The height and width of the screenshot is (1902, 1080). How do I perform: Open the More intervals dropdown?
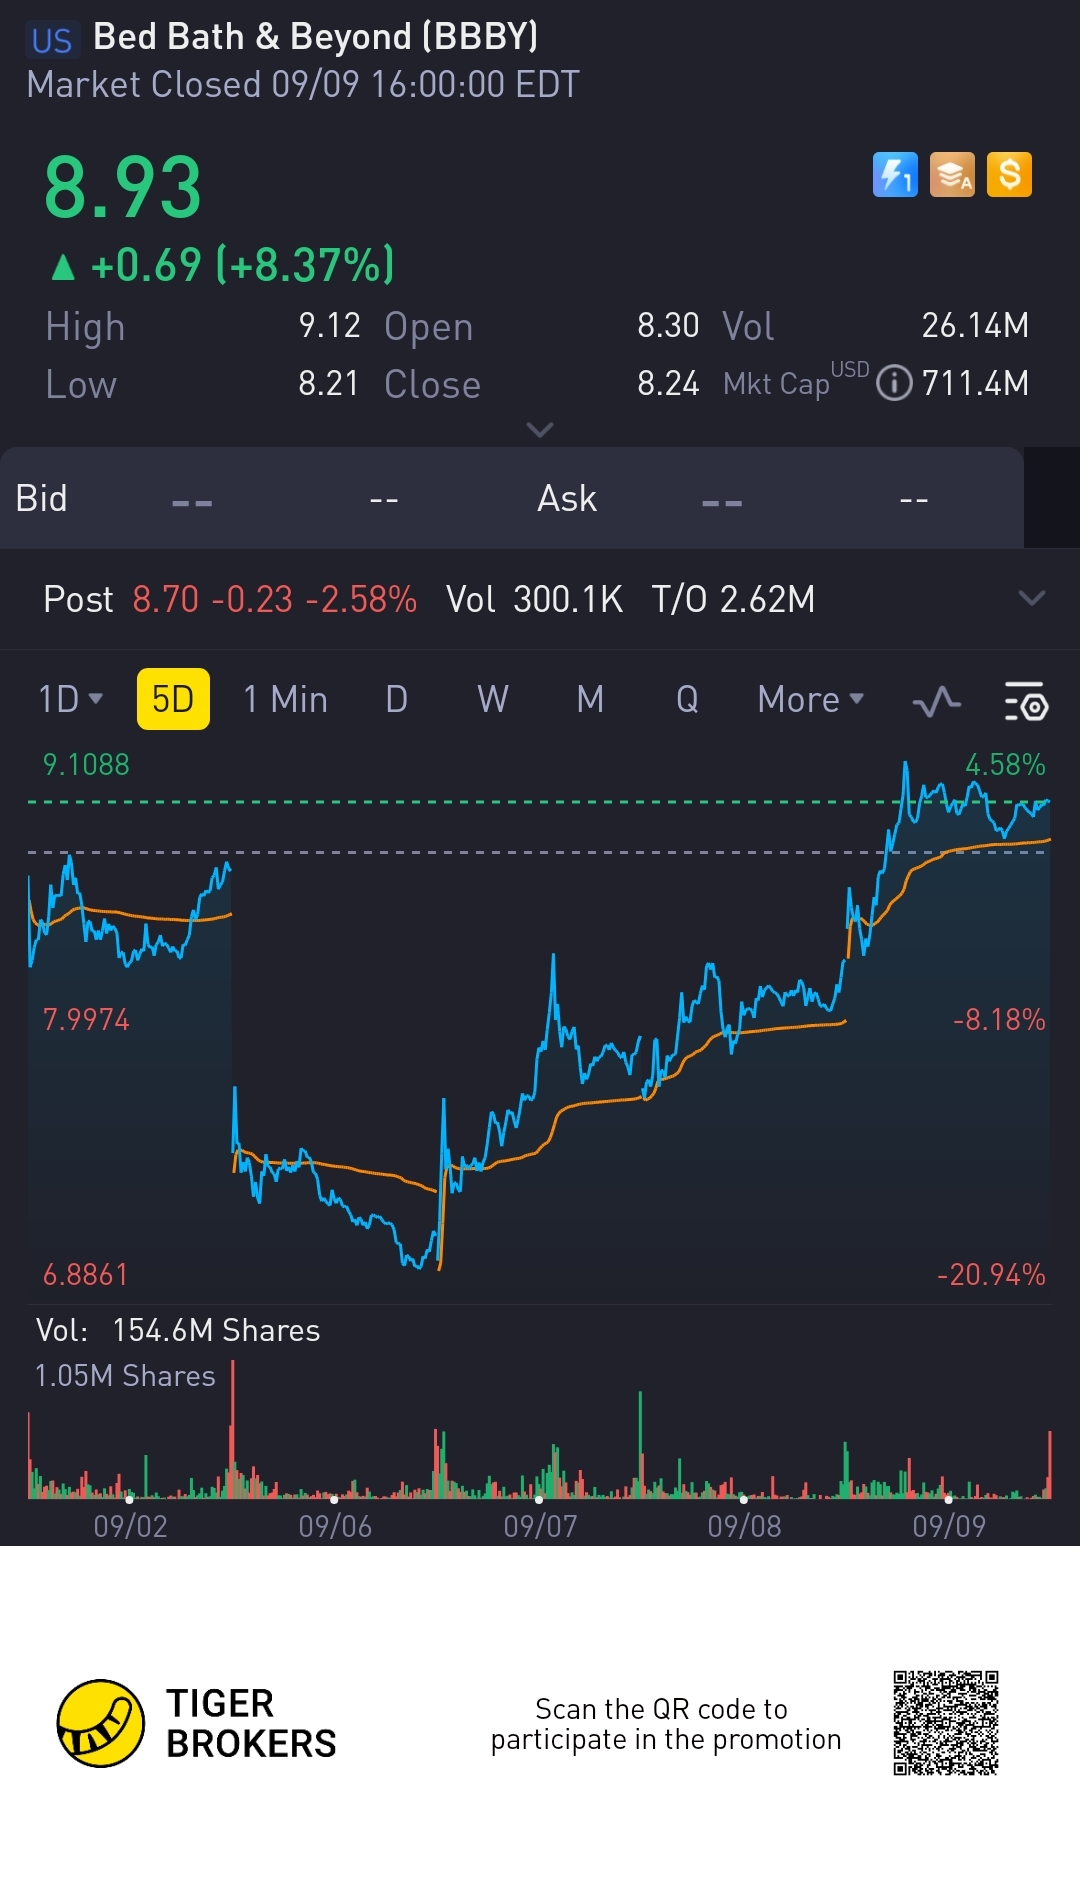[x=810, y=699]
